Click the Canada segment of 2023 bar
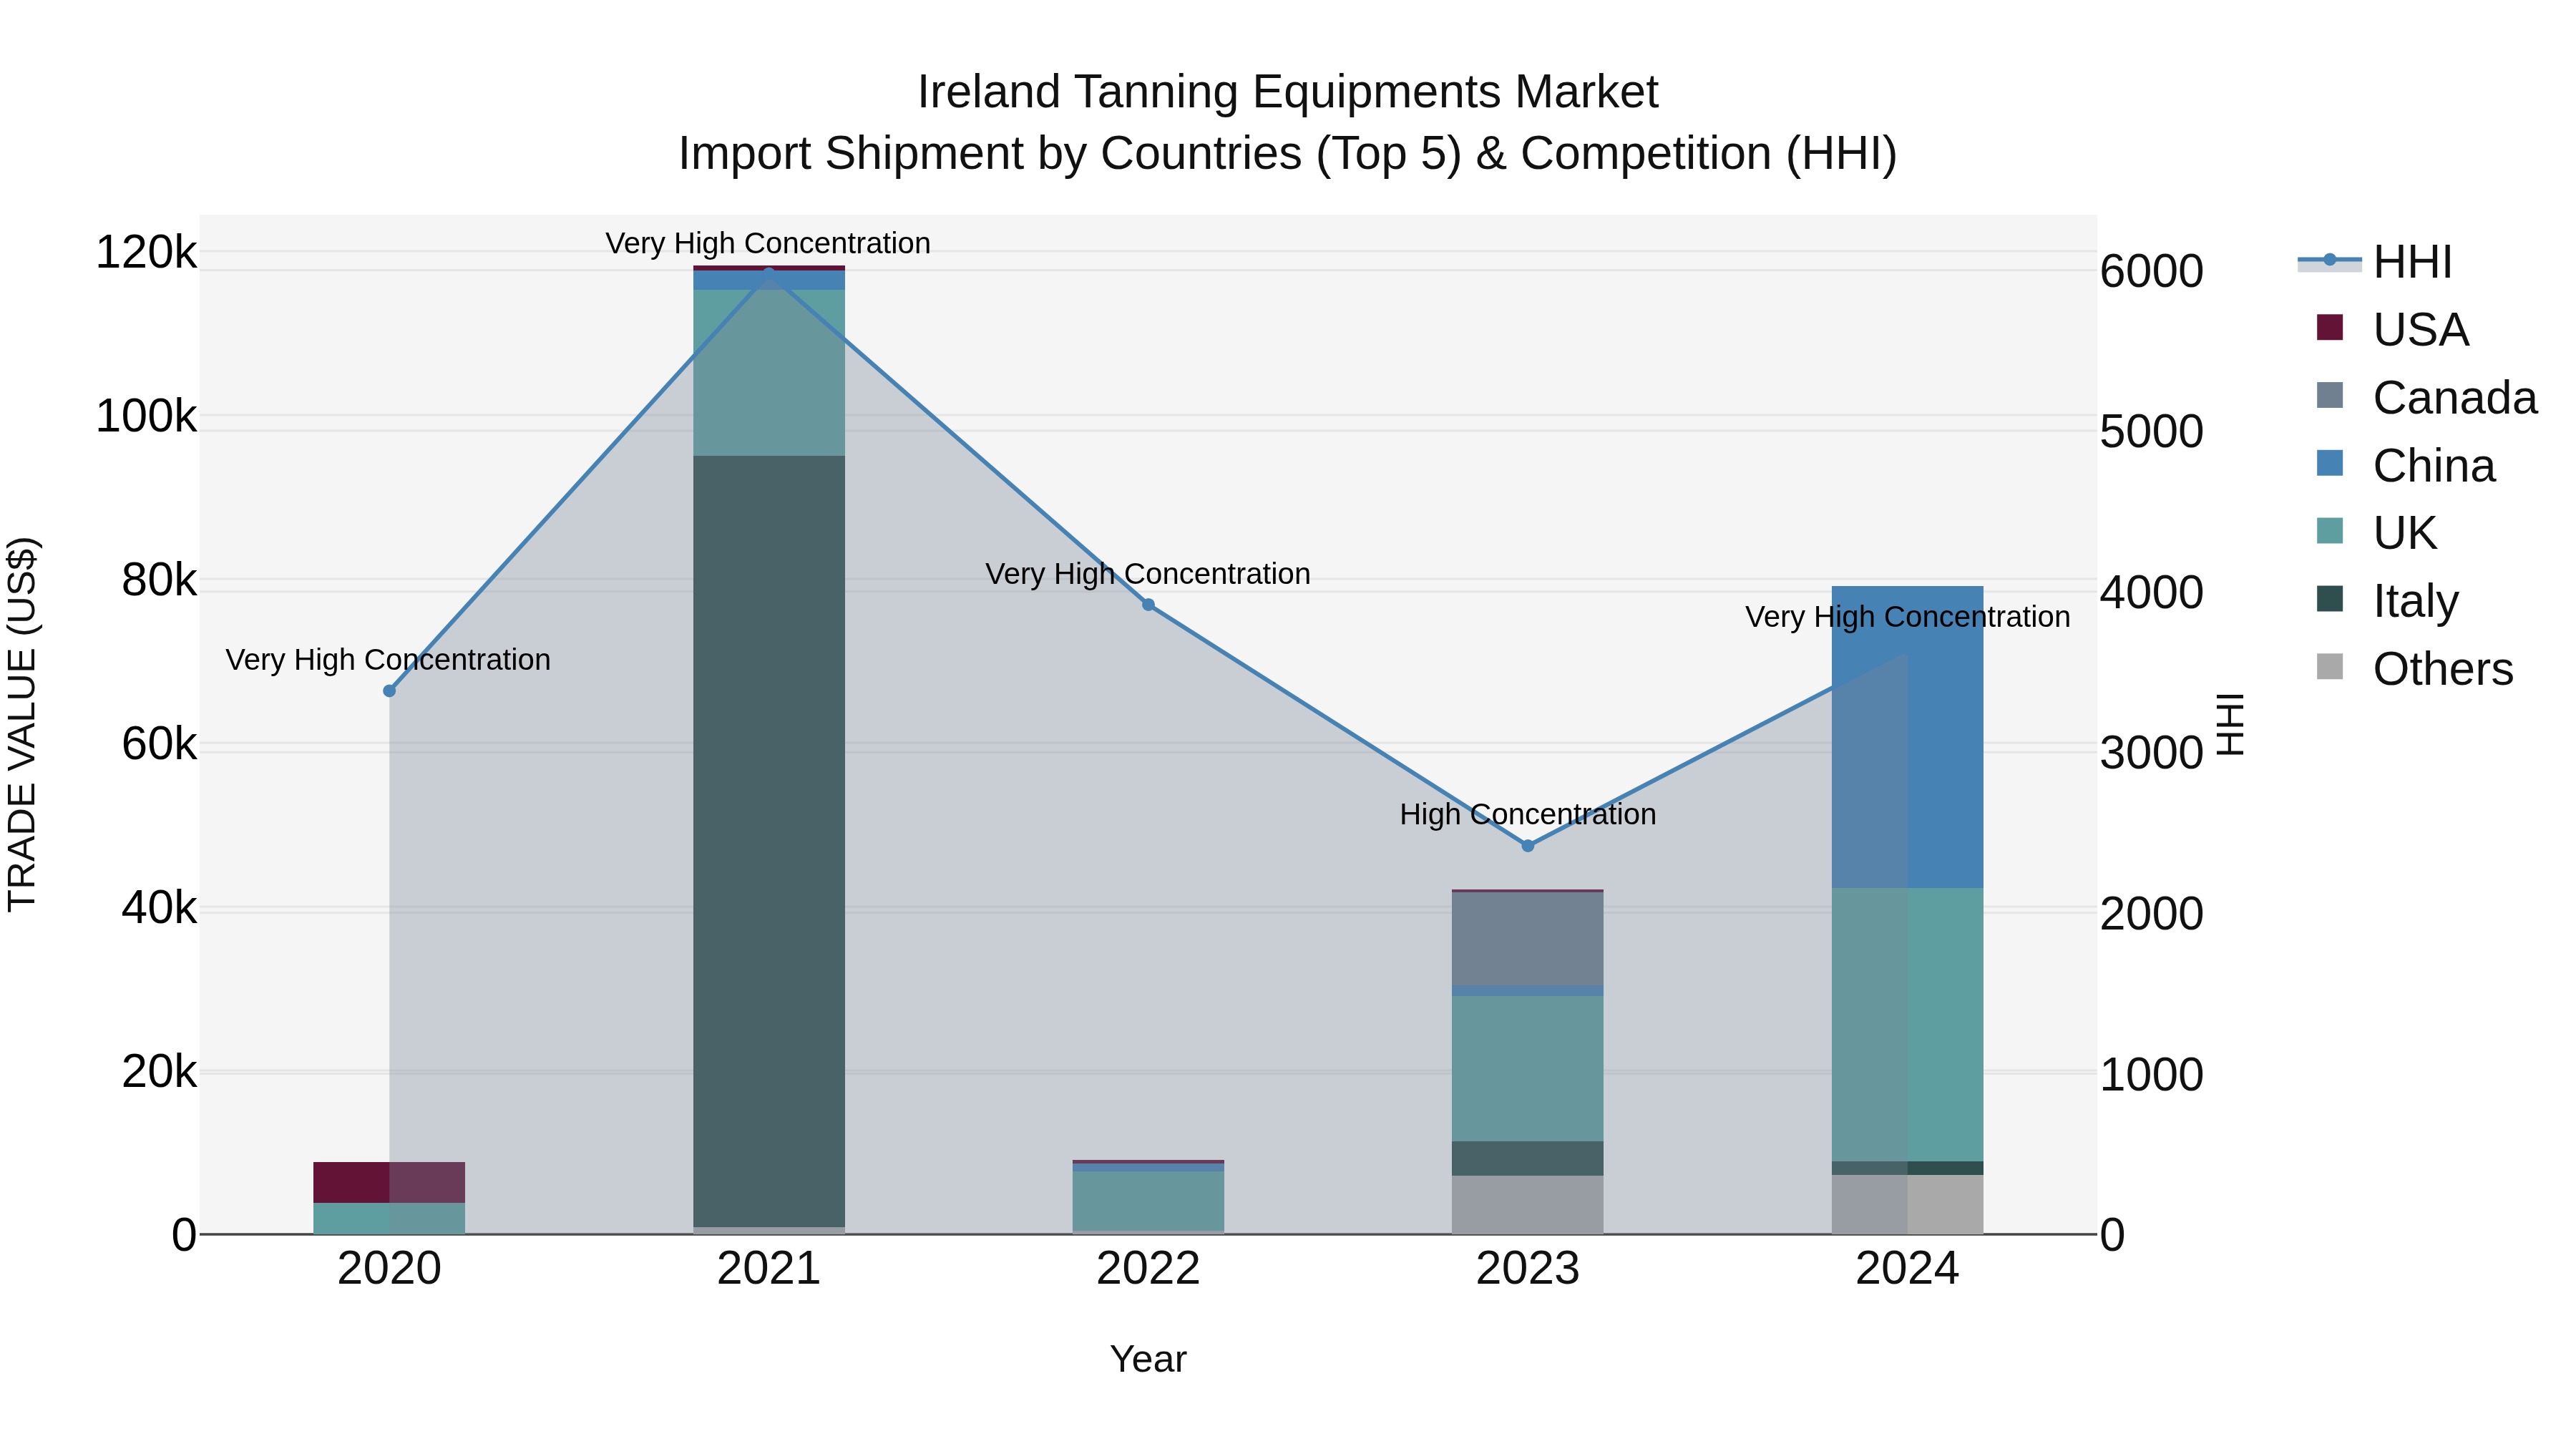 [x=1527, y=938]
